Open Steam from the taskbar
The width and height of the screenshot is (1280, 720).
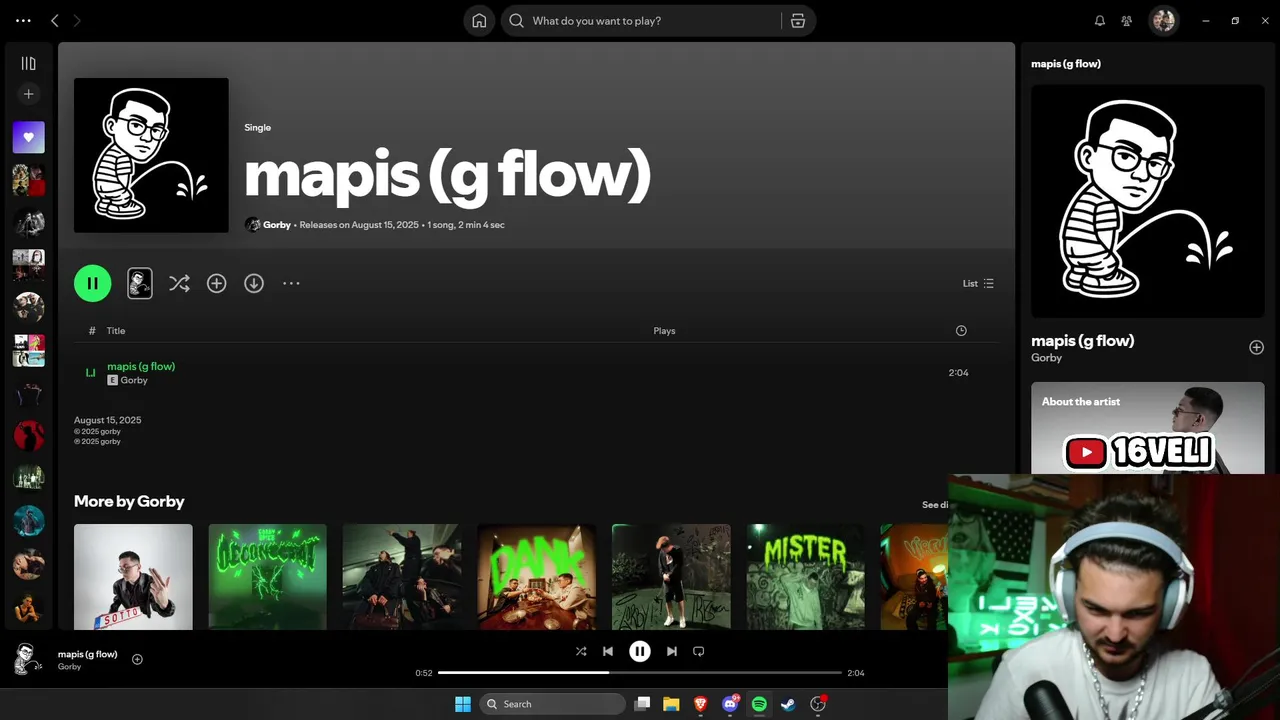(788, 704)
